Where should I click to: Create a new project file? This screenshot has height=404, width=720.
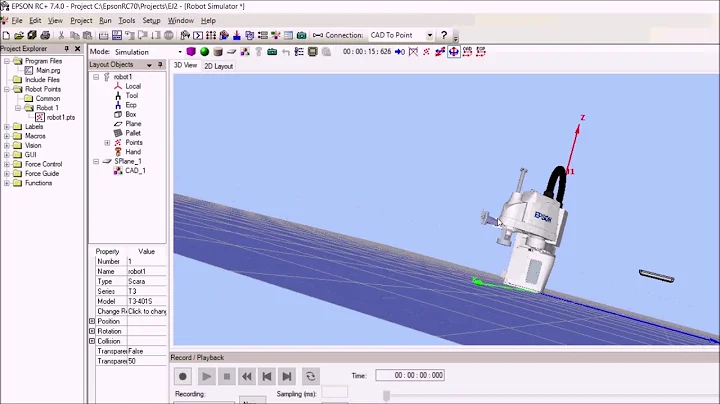click(x=6, y=35)
